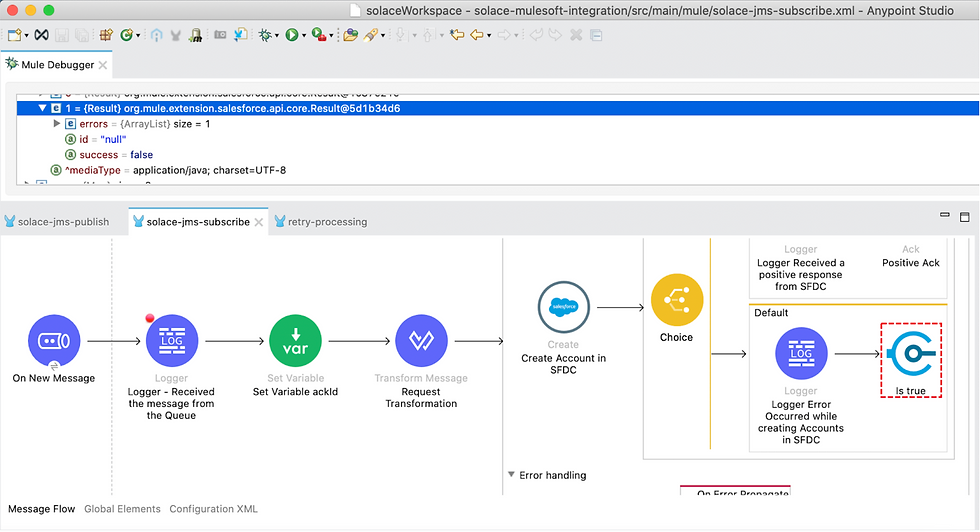
Task: Open Anypoint Exchange from the toolbar icon
Action: [41, 35]
